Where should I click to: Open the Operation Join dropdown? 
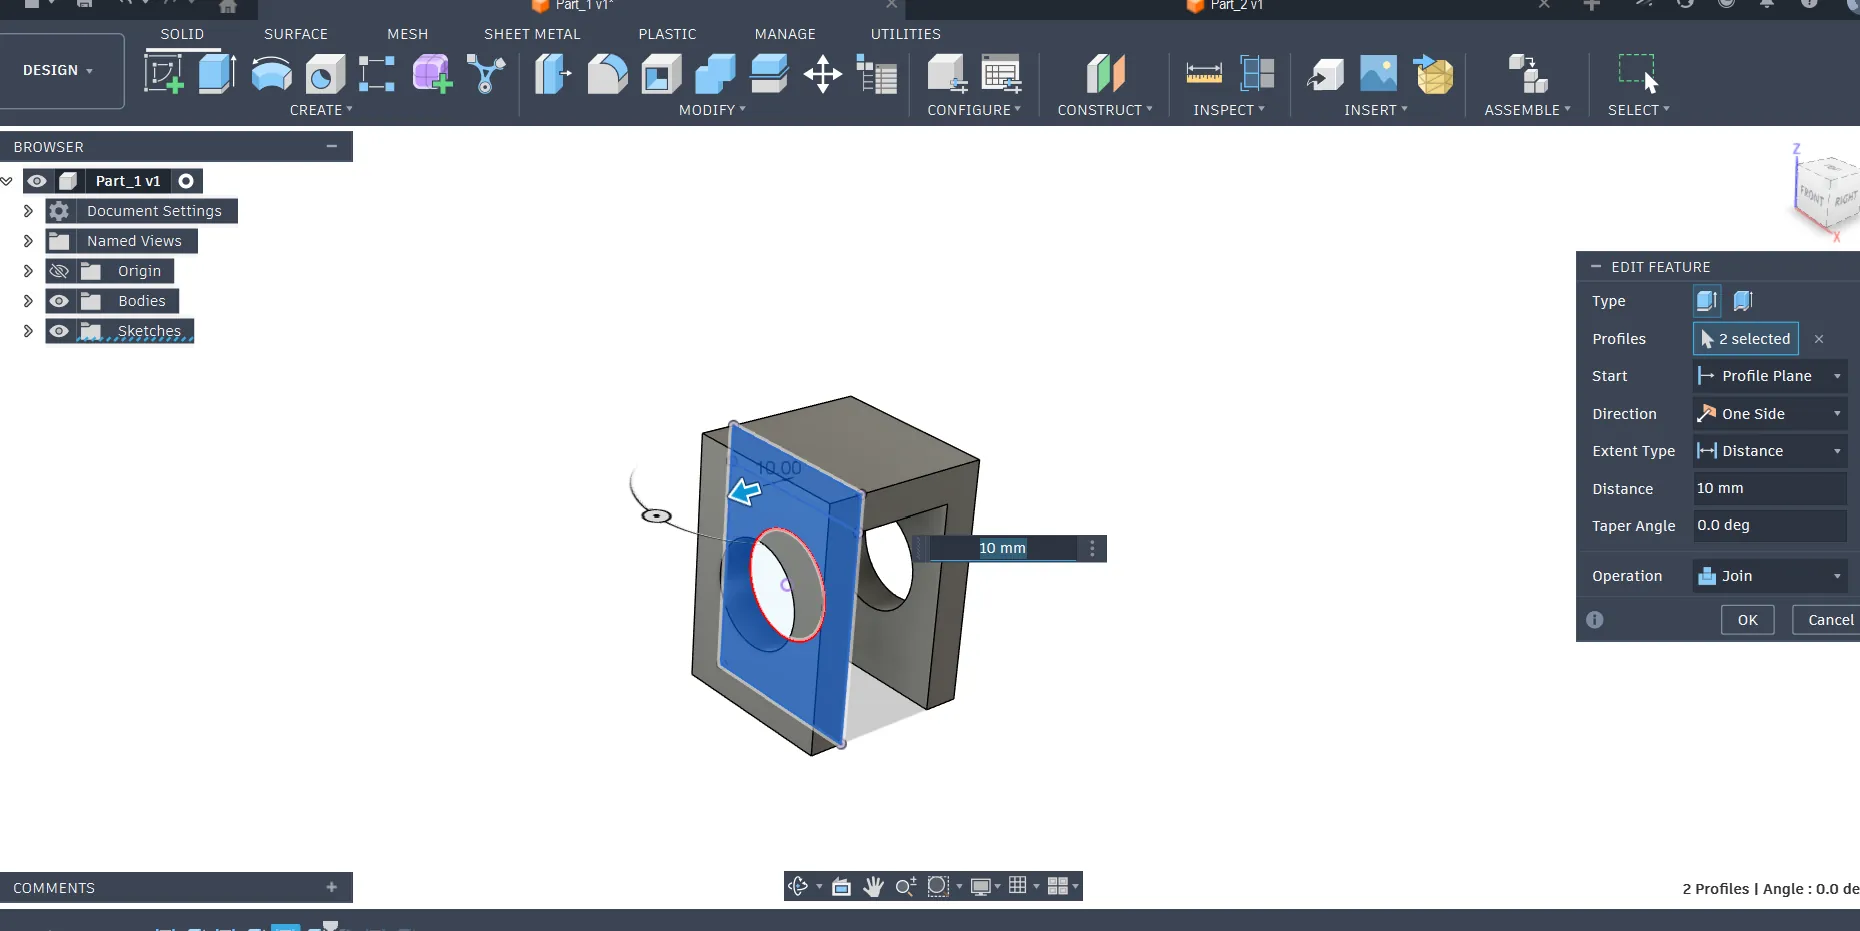(1769, 576)
